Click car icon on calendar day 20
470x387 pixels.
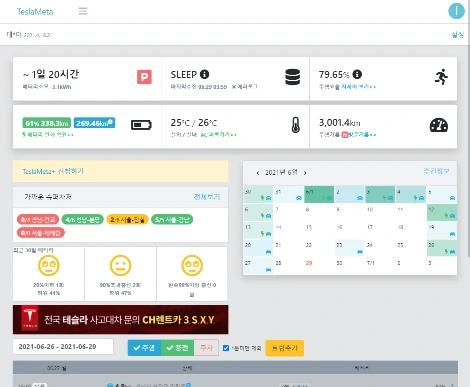pos(268,252)
